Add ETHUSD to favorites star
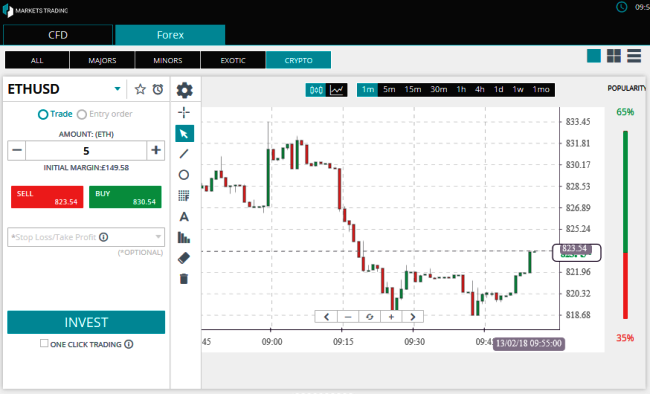The height and width of the screenshot is (394, 650). coord(140,89)
